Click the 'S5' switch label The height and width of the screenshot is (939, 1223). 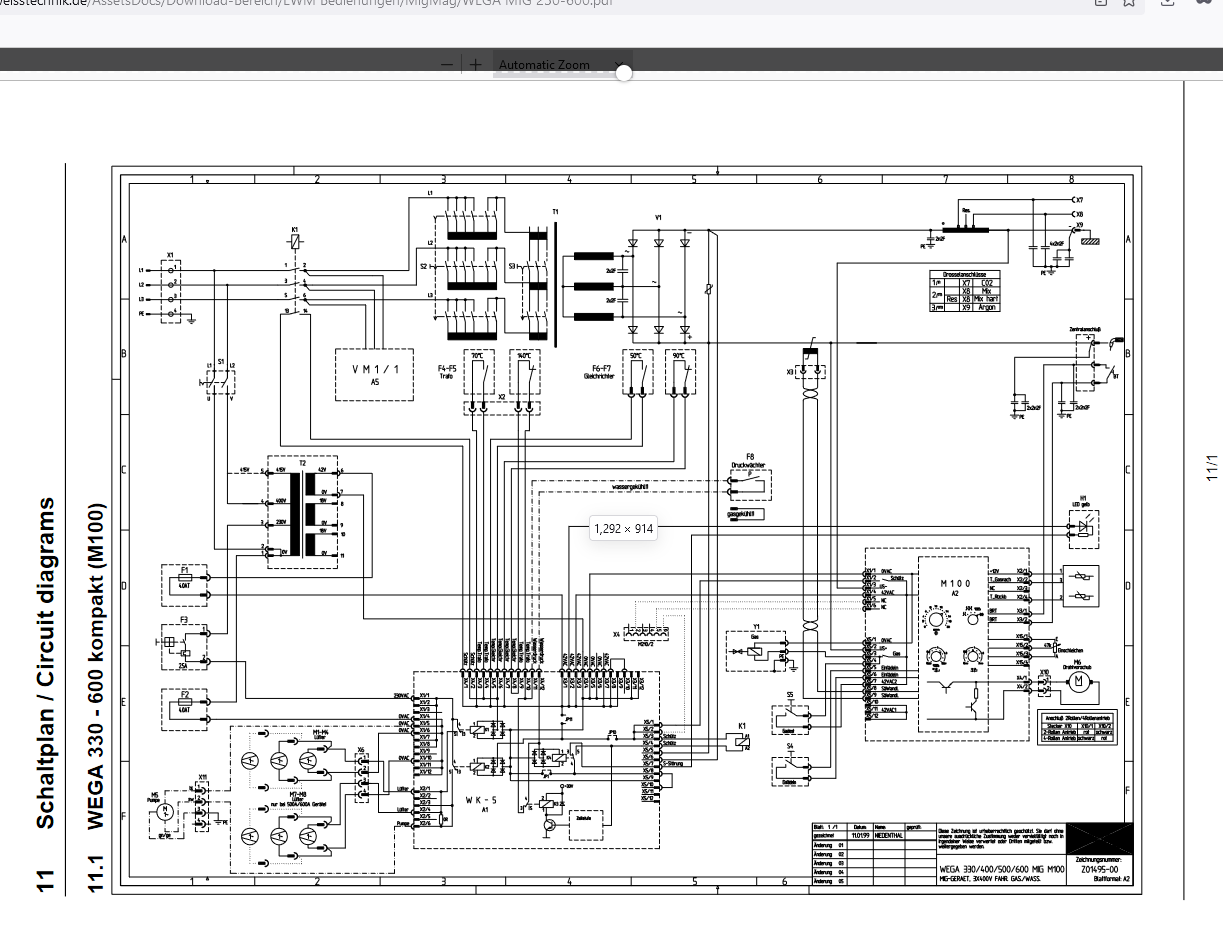click(789, 694)
